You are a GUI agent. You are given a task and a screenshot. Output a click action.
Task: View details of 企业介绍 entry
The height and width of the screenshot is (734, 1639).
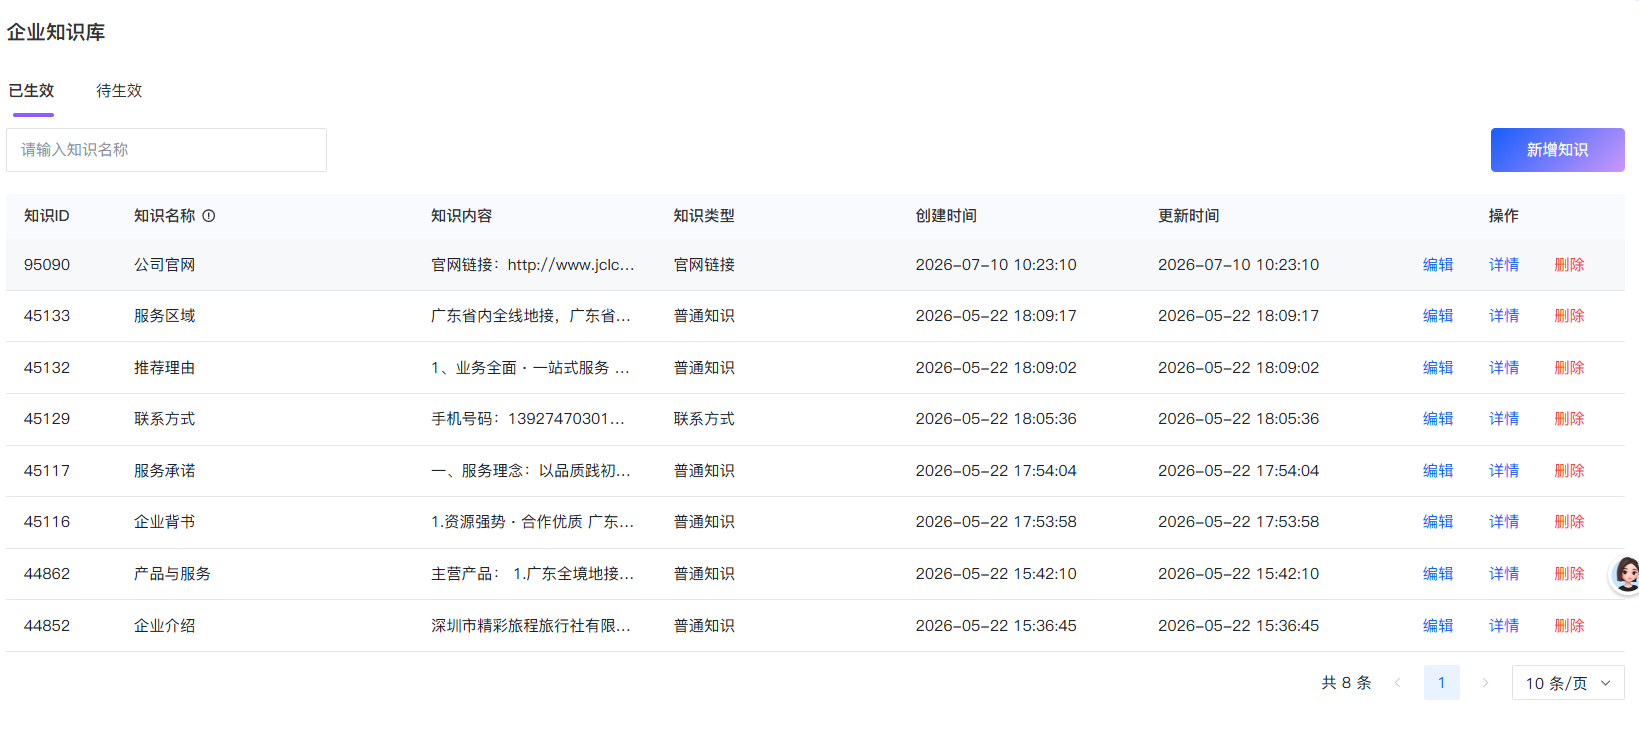[x=1504, y=626]
